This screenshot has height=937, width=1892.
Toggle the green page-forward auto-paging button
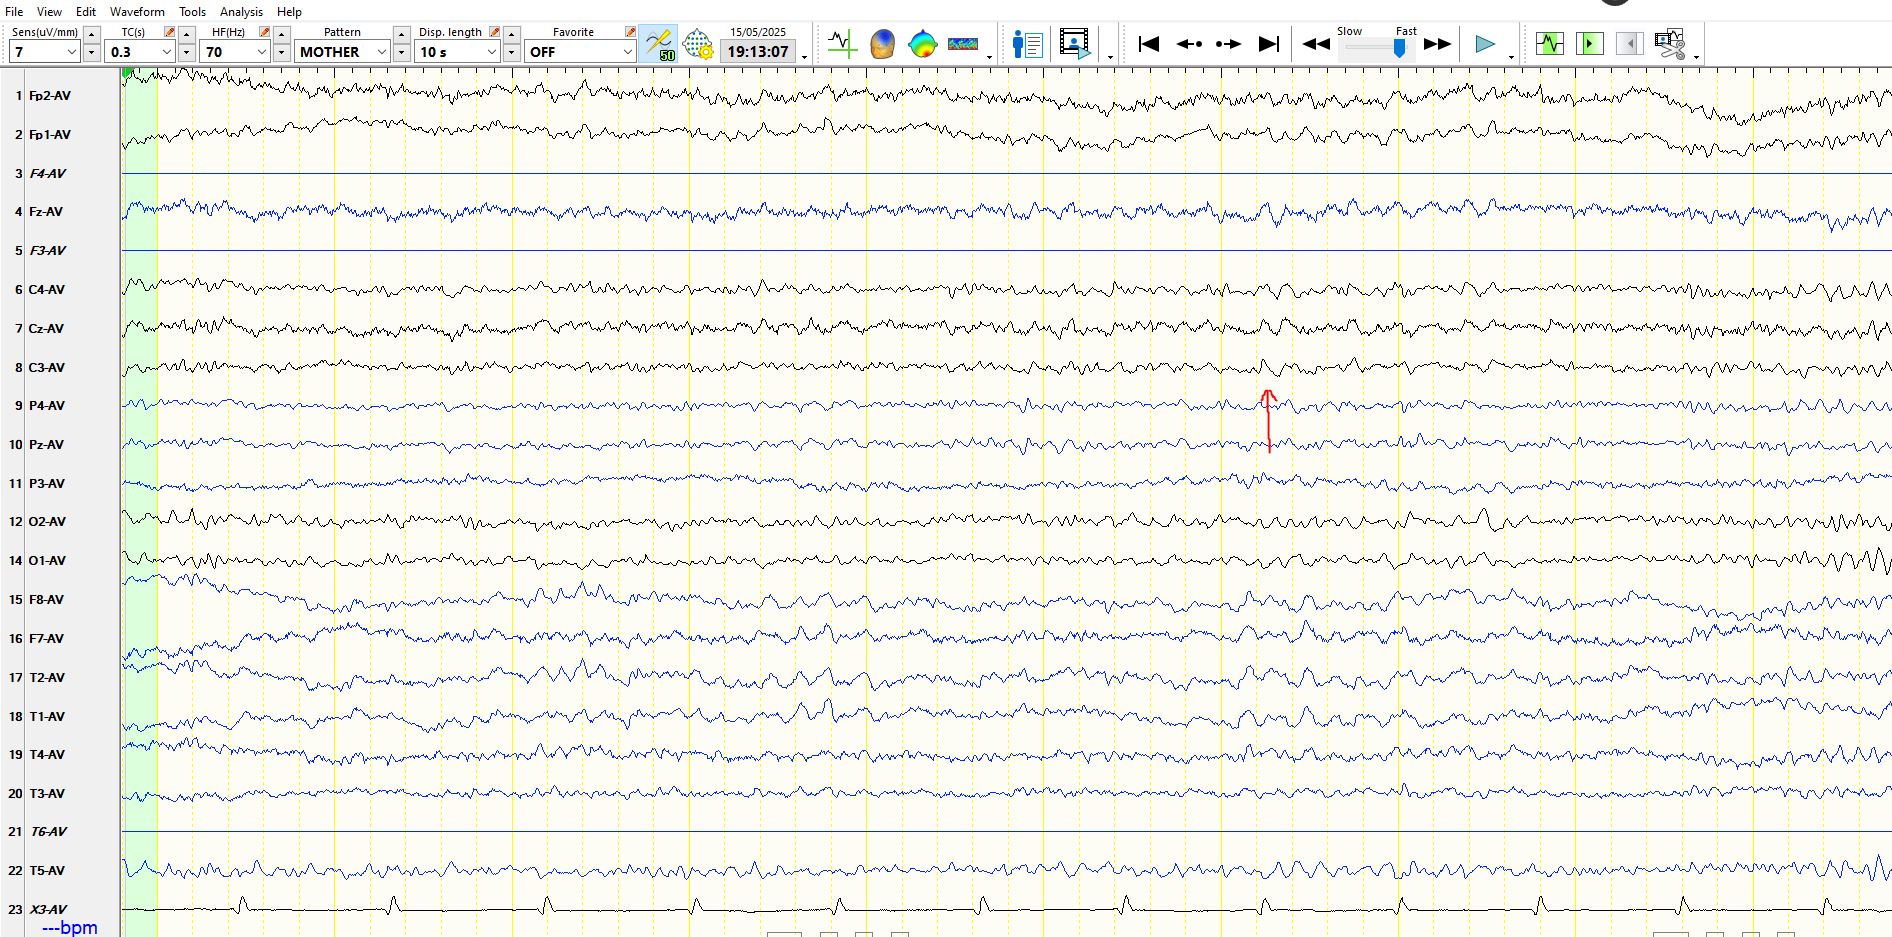(1589, 44)
